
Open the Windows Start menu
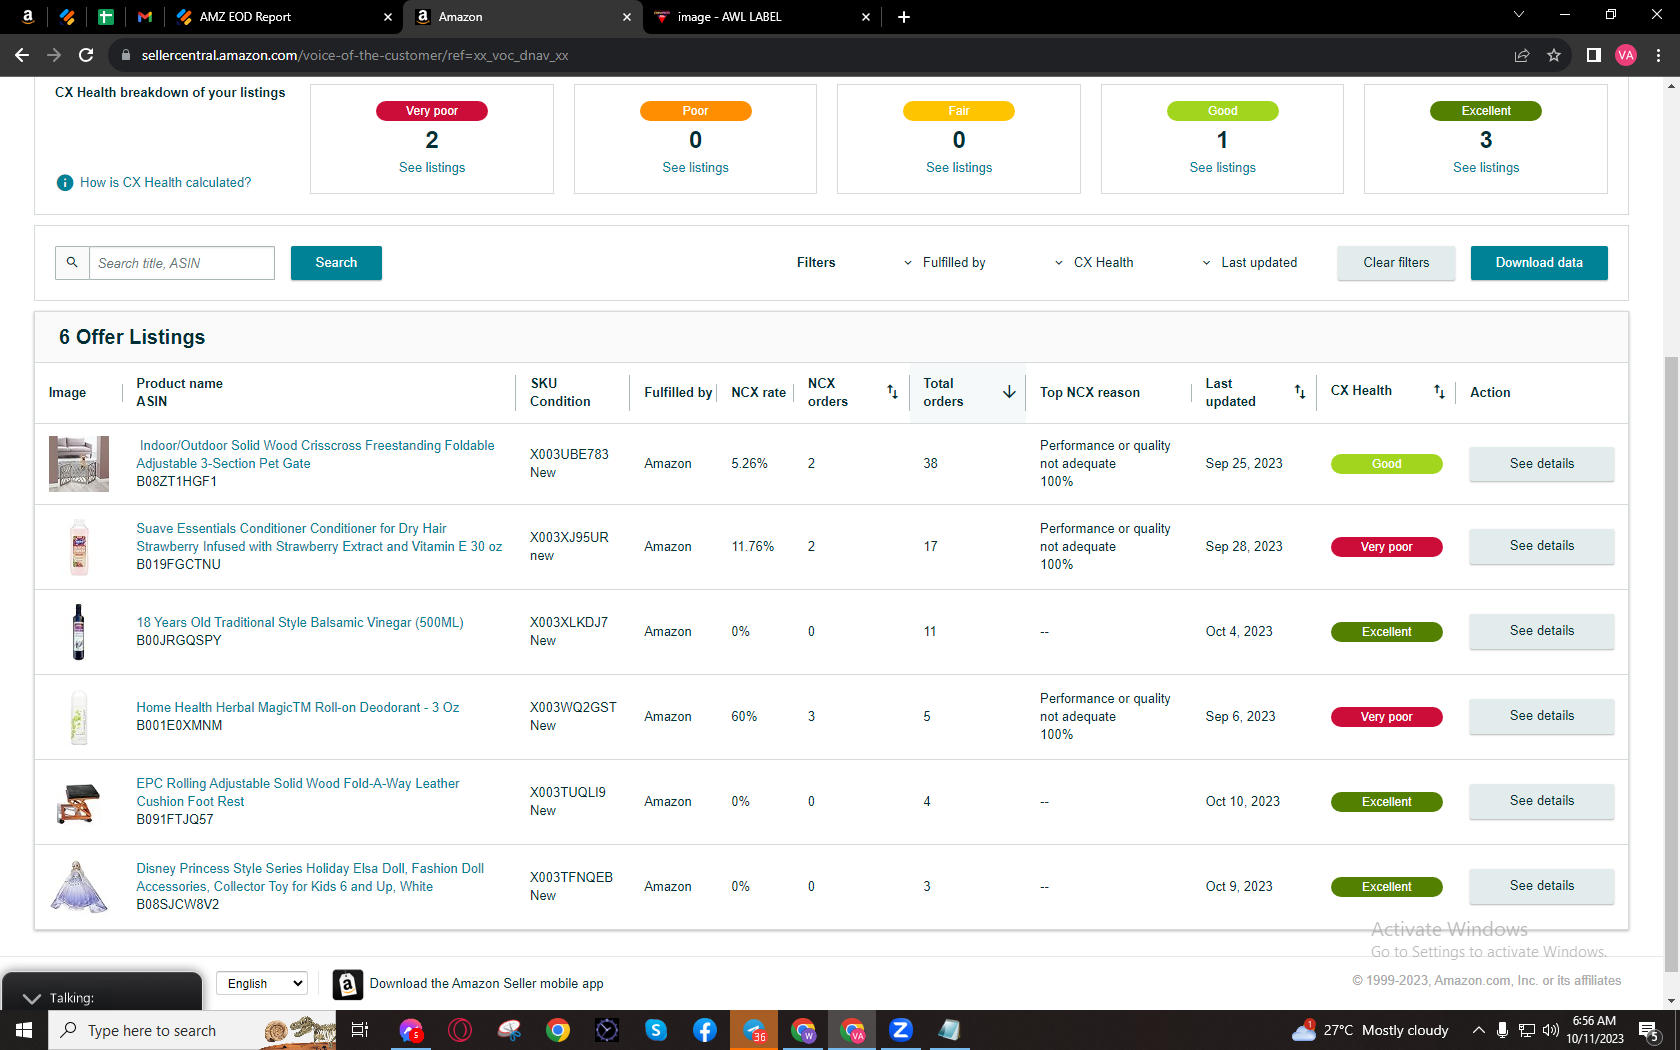(24, 1030)
